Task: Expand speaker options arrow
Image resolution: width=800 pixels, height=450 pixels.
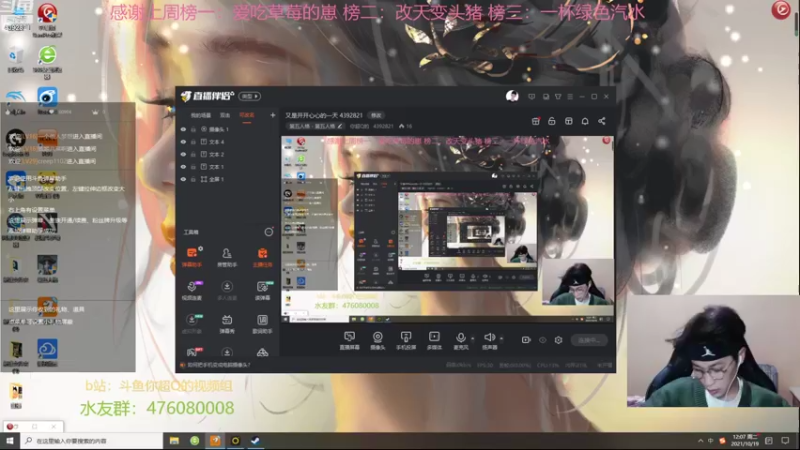Action: pyautogui.click(x=501, y=338)
